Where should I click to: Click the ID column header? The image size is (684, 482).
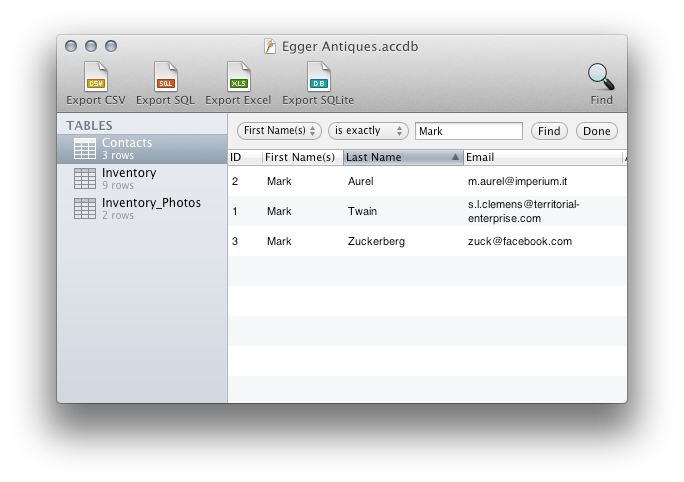pyautogui.click(x=245, y=157)
